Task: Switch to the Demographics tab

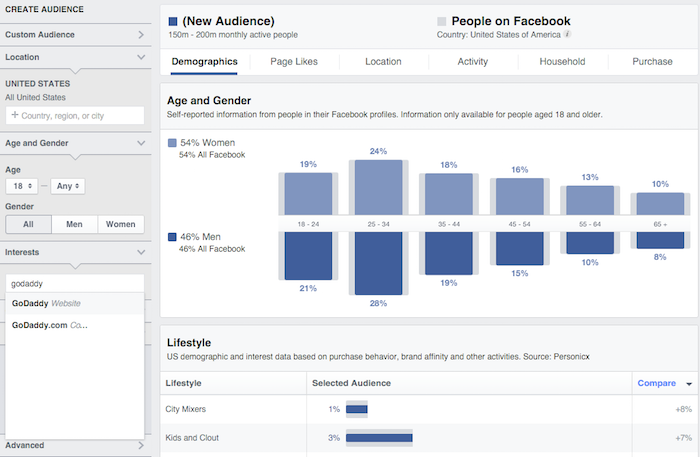Action: tap(204, 62)
